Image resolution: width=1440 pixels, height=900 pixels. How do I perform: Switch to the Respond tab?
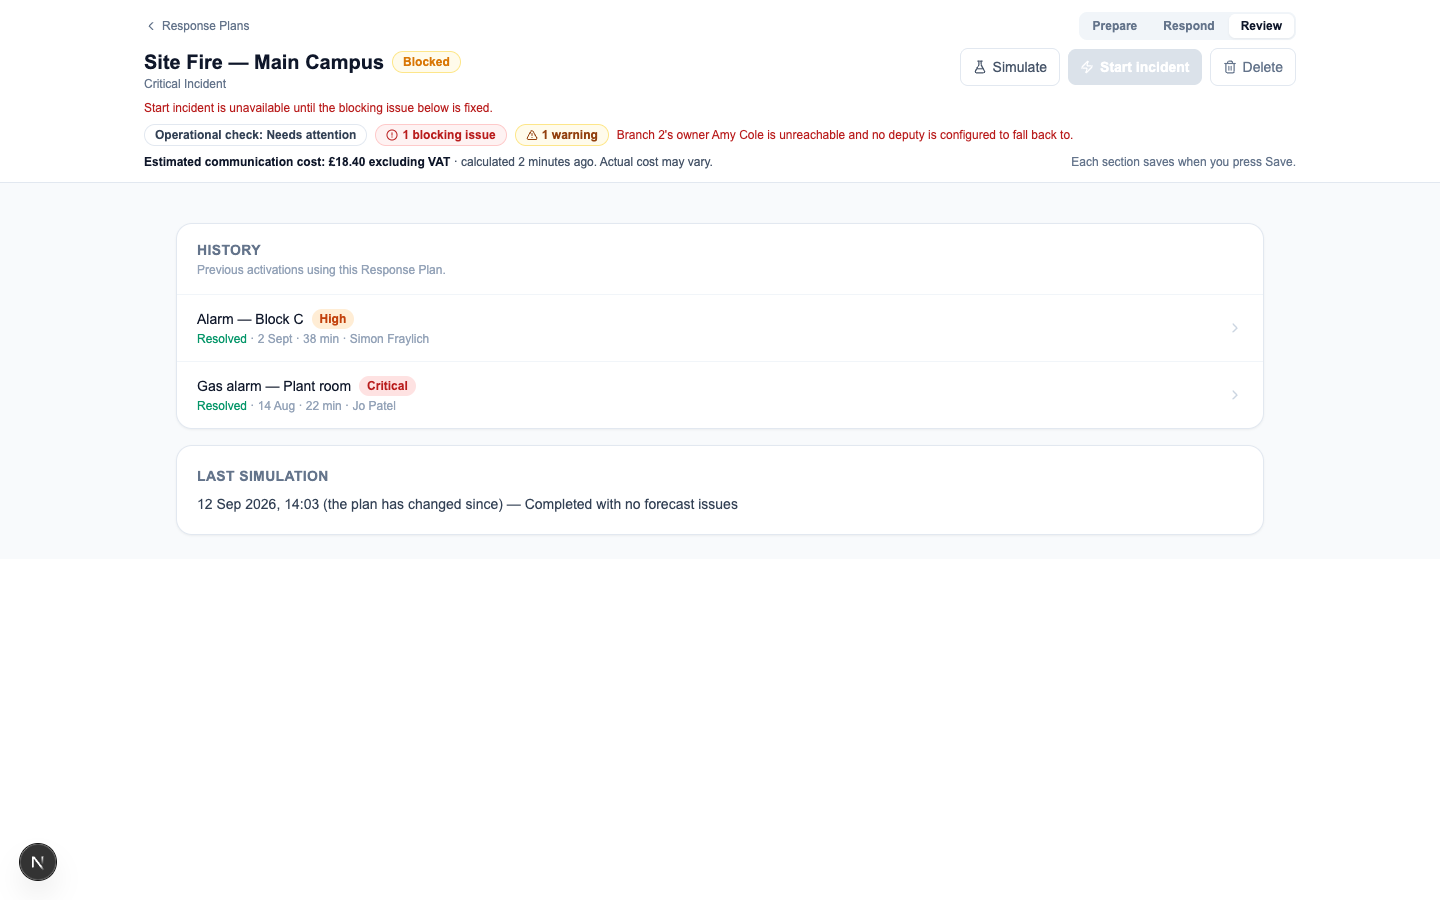(1188, 26)
